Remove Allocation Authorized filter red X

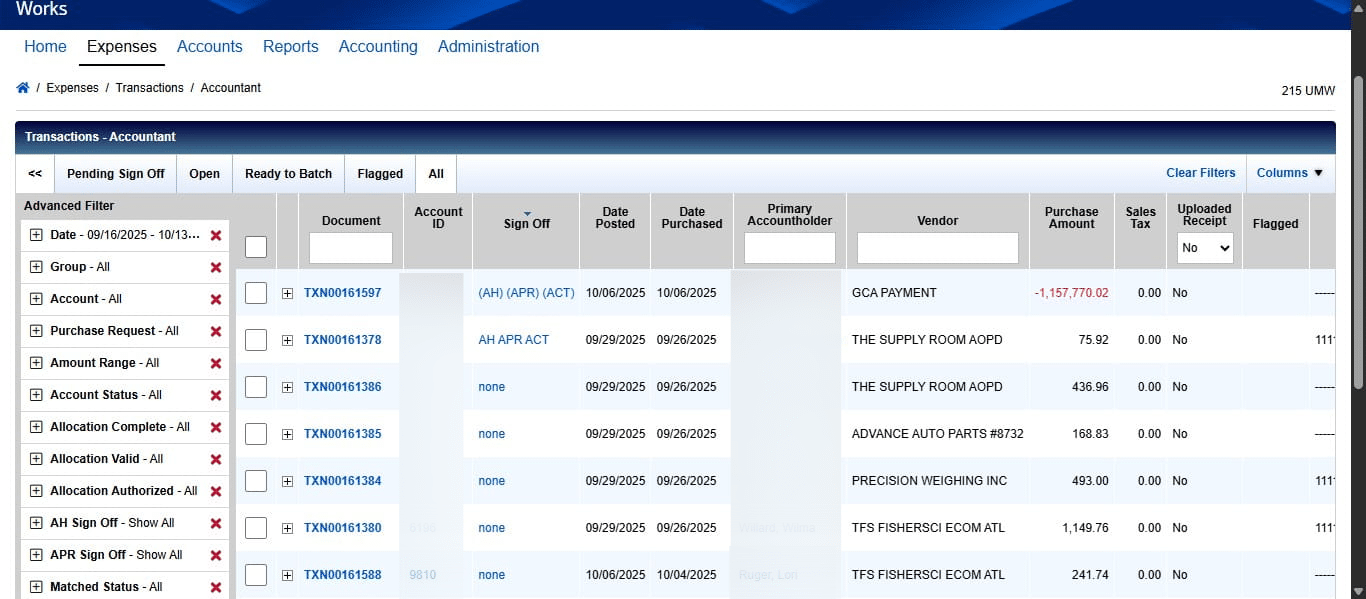point(215,491)
